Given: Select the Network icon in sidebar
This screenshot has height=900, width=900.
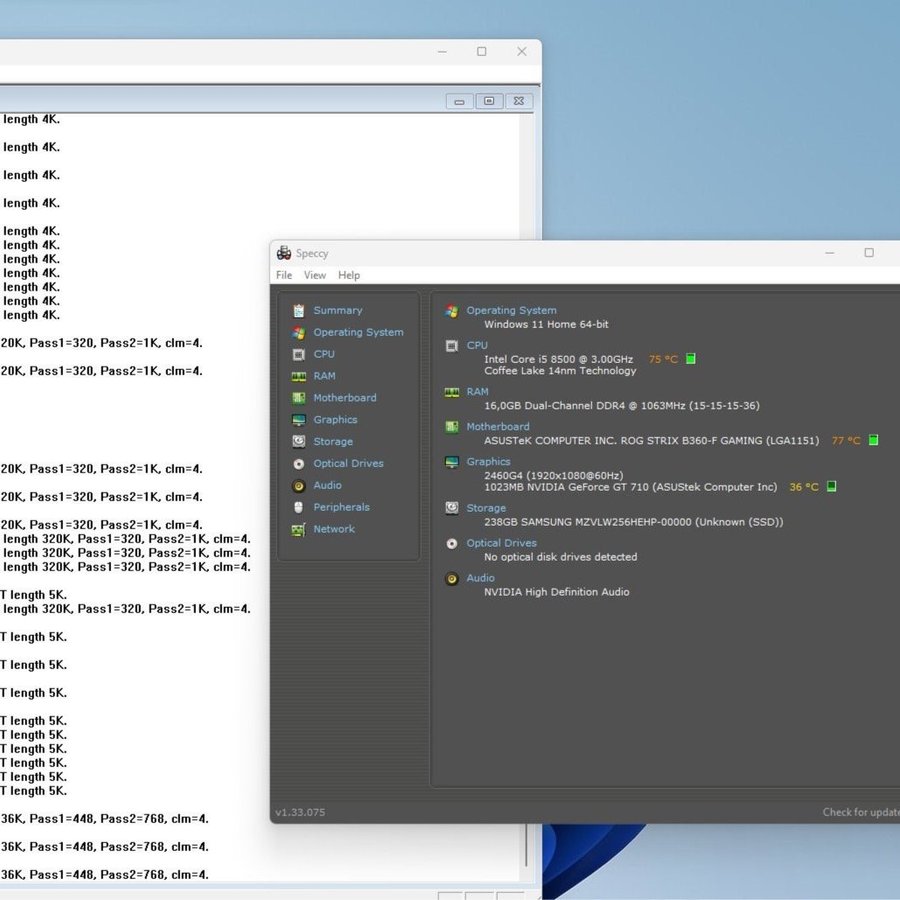Looking at the screenshot, I should [x=298, y=530].
